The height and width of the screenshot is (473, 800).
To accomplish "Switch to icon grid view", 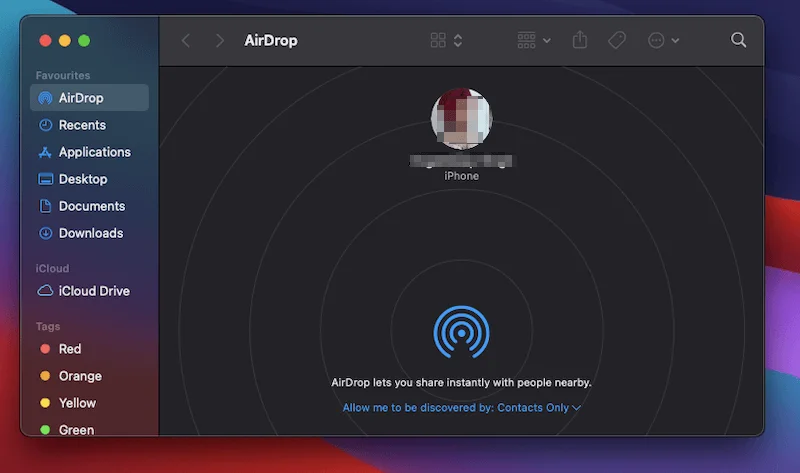I will click(x=438, y=40).
